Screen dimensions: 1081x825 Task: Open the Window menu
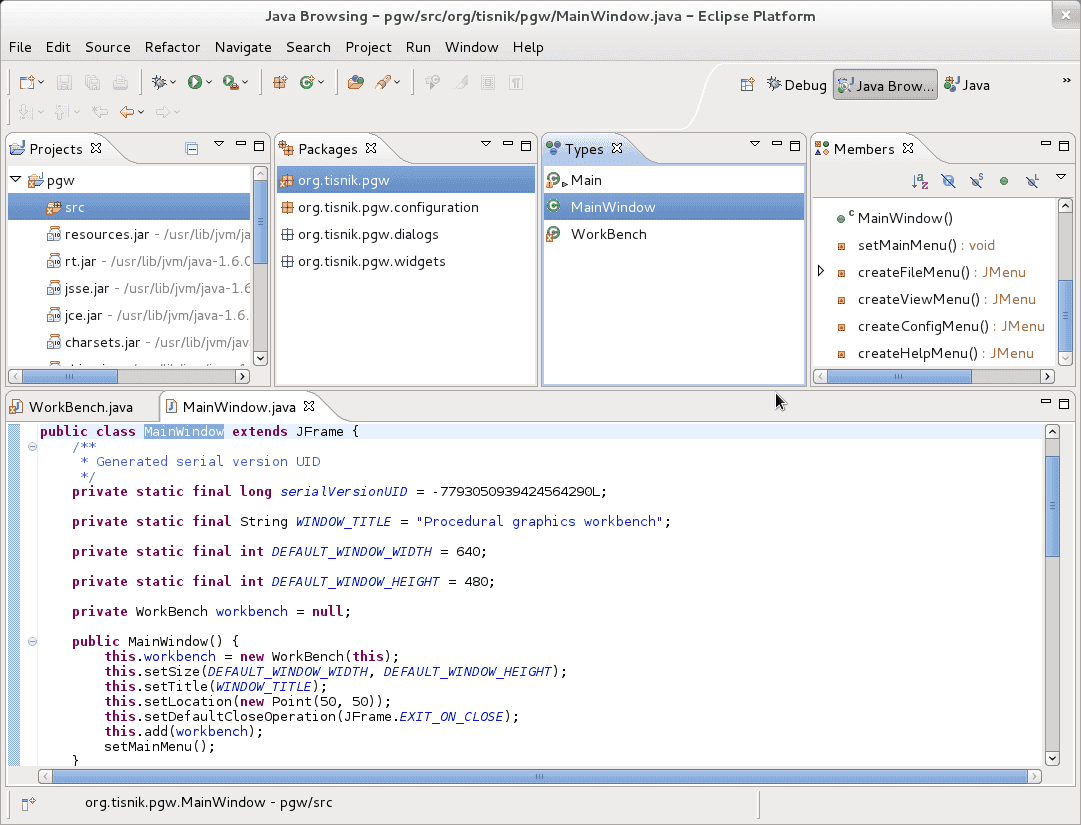point(472,47)
